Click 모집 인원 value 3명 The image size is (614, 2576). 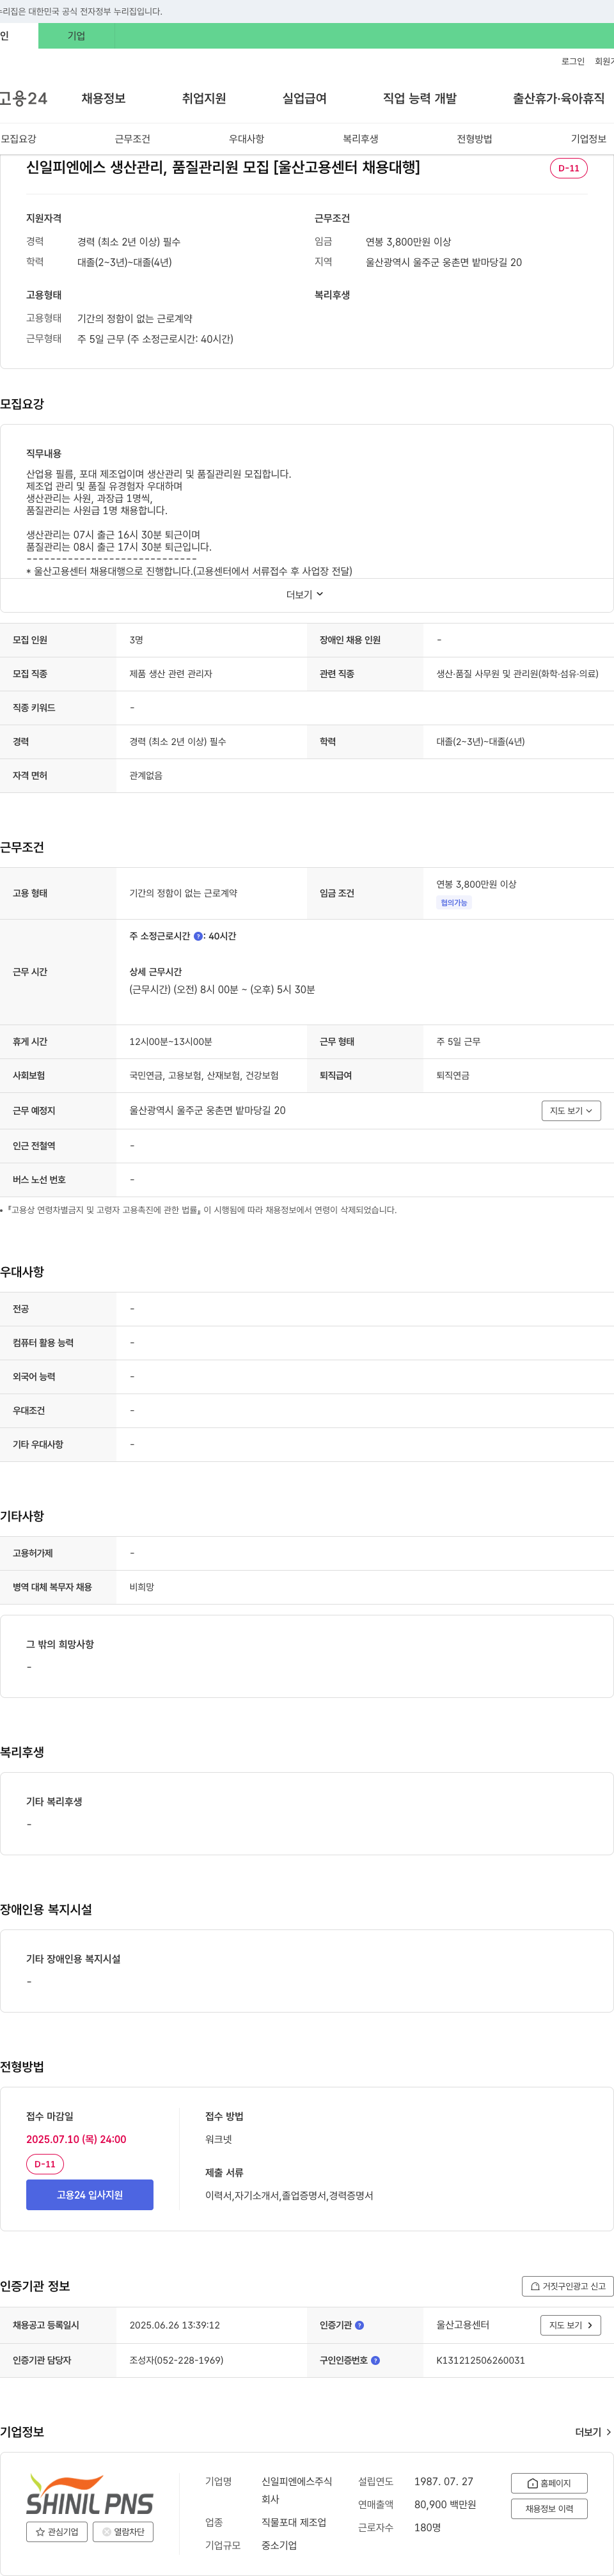[x=136, y=640]
